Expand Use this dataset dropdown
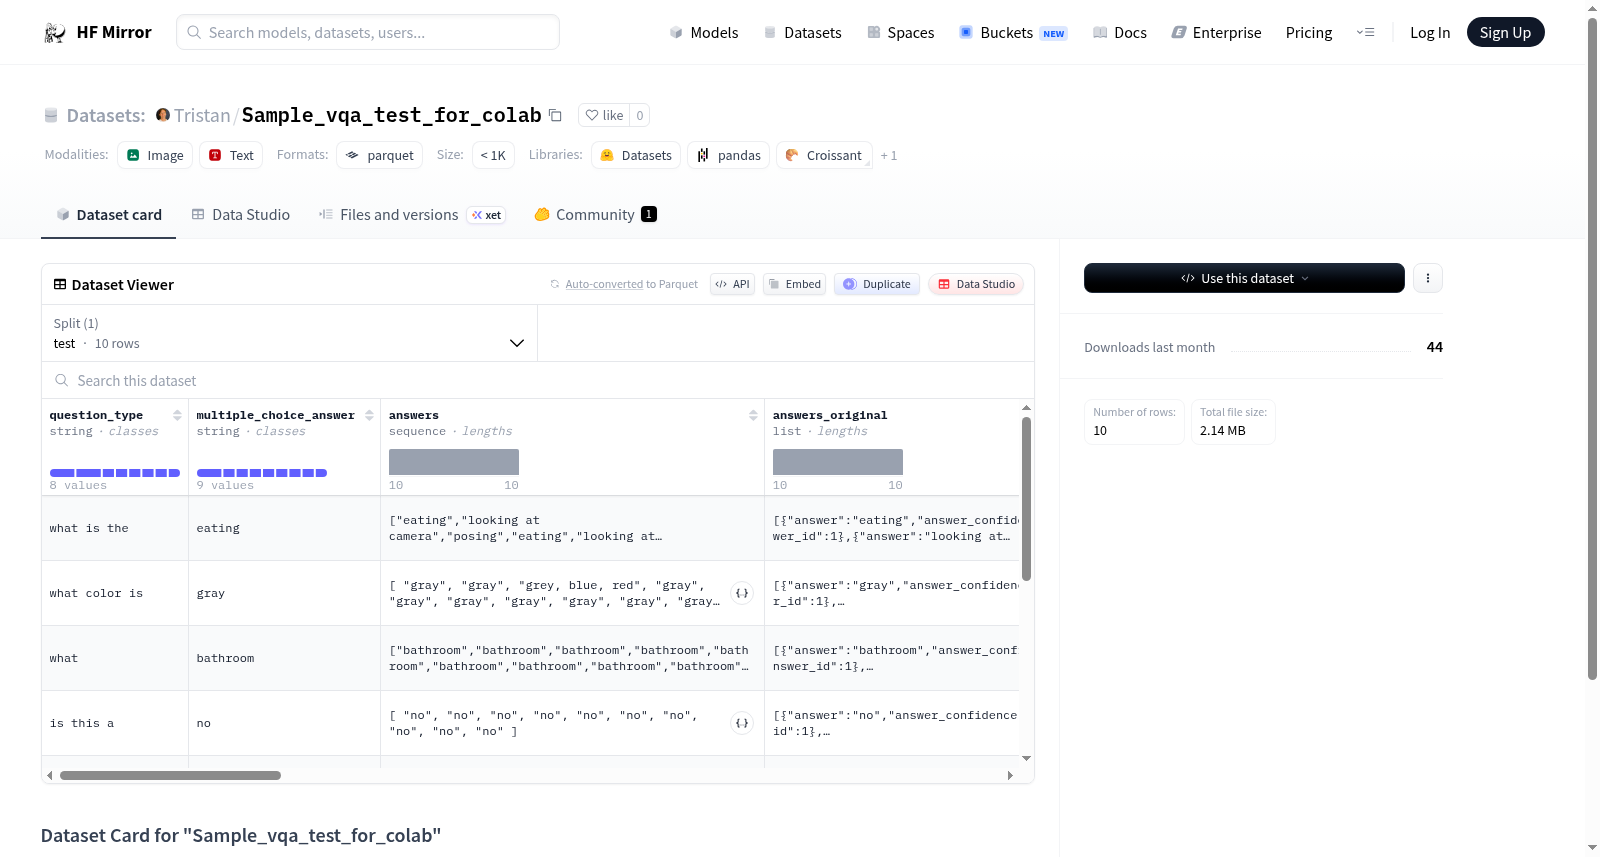This screenshot has height=857, width=1600. click(1244, 278)
